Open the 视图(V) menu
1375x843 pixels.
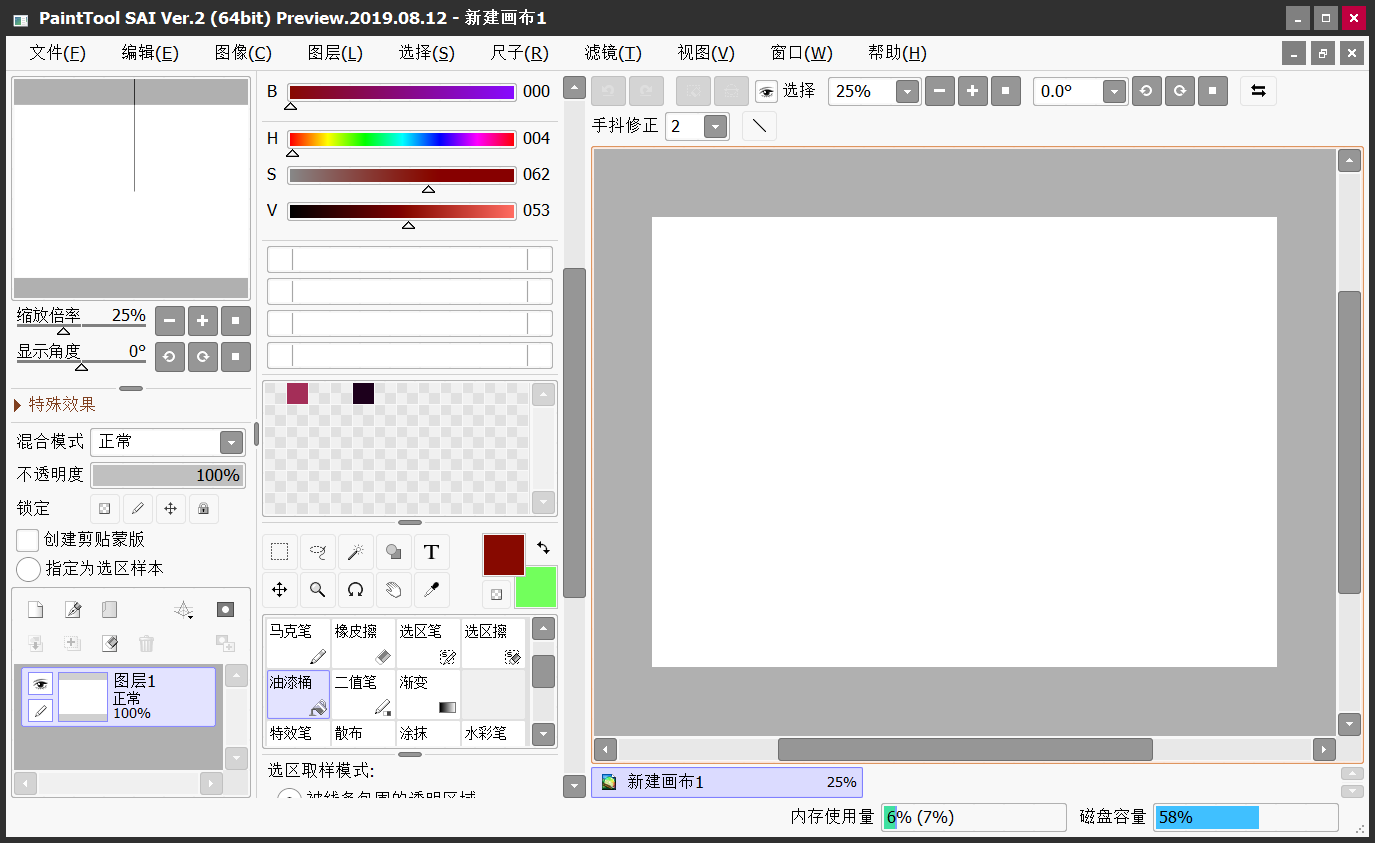coord(706,53)
